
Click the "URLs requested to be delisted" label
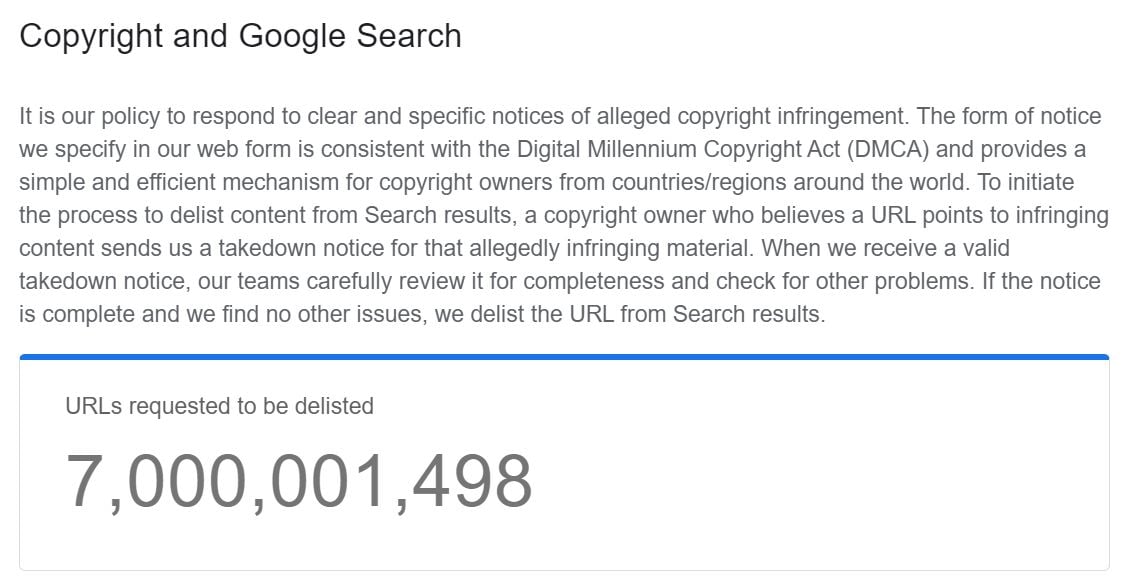tap(219, 406)
